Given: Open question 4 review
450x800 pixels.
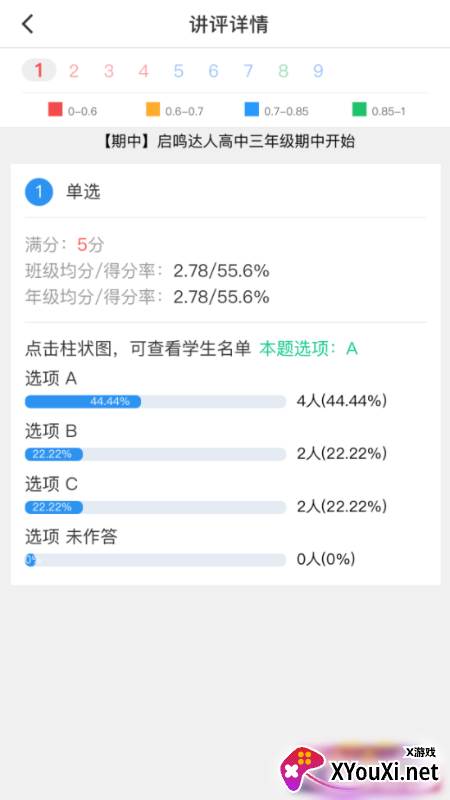Looking at the screenshot, I should pos(143,70).
